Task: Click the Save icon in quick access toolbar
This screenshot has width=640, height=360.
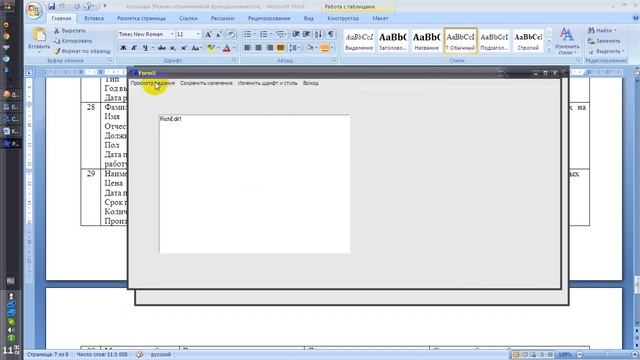Action: (x=51, y=7)
